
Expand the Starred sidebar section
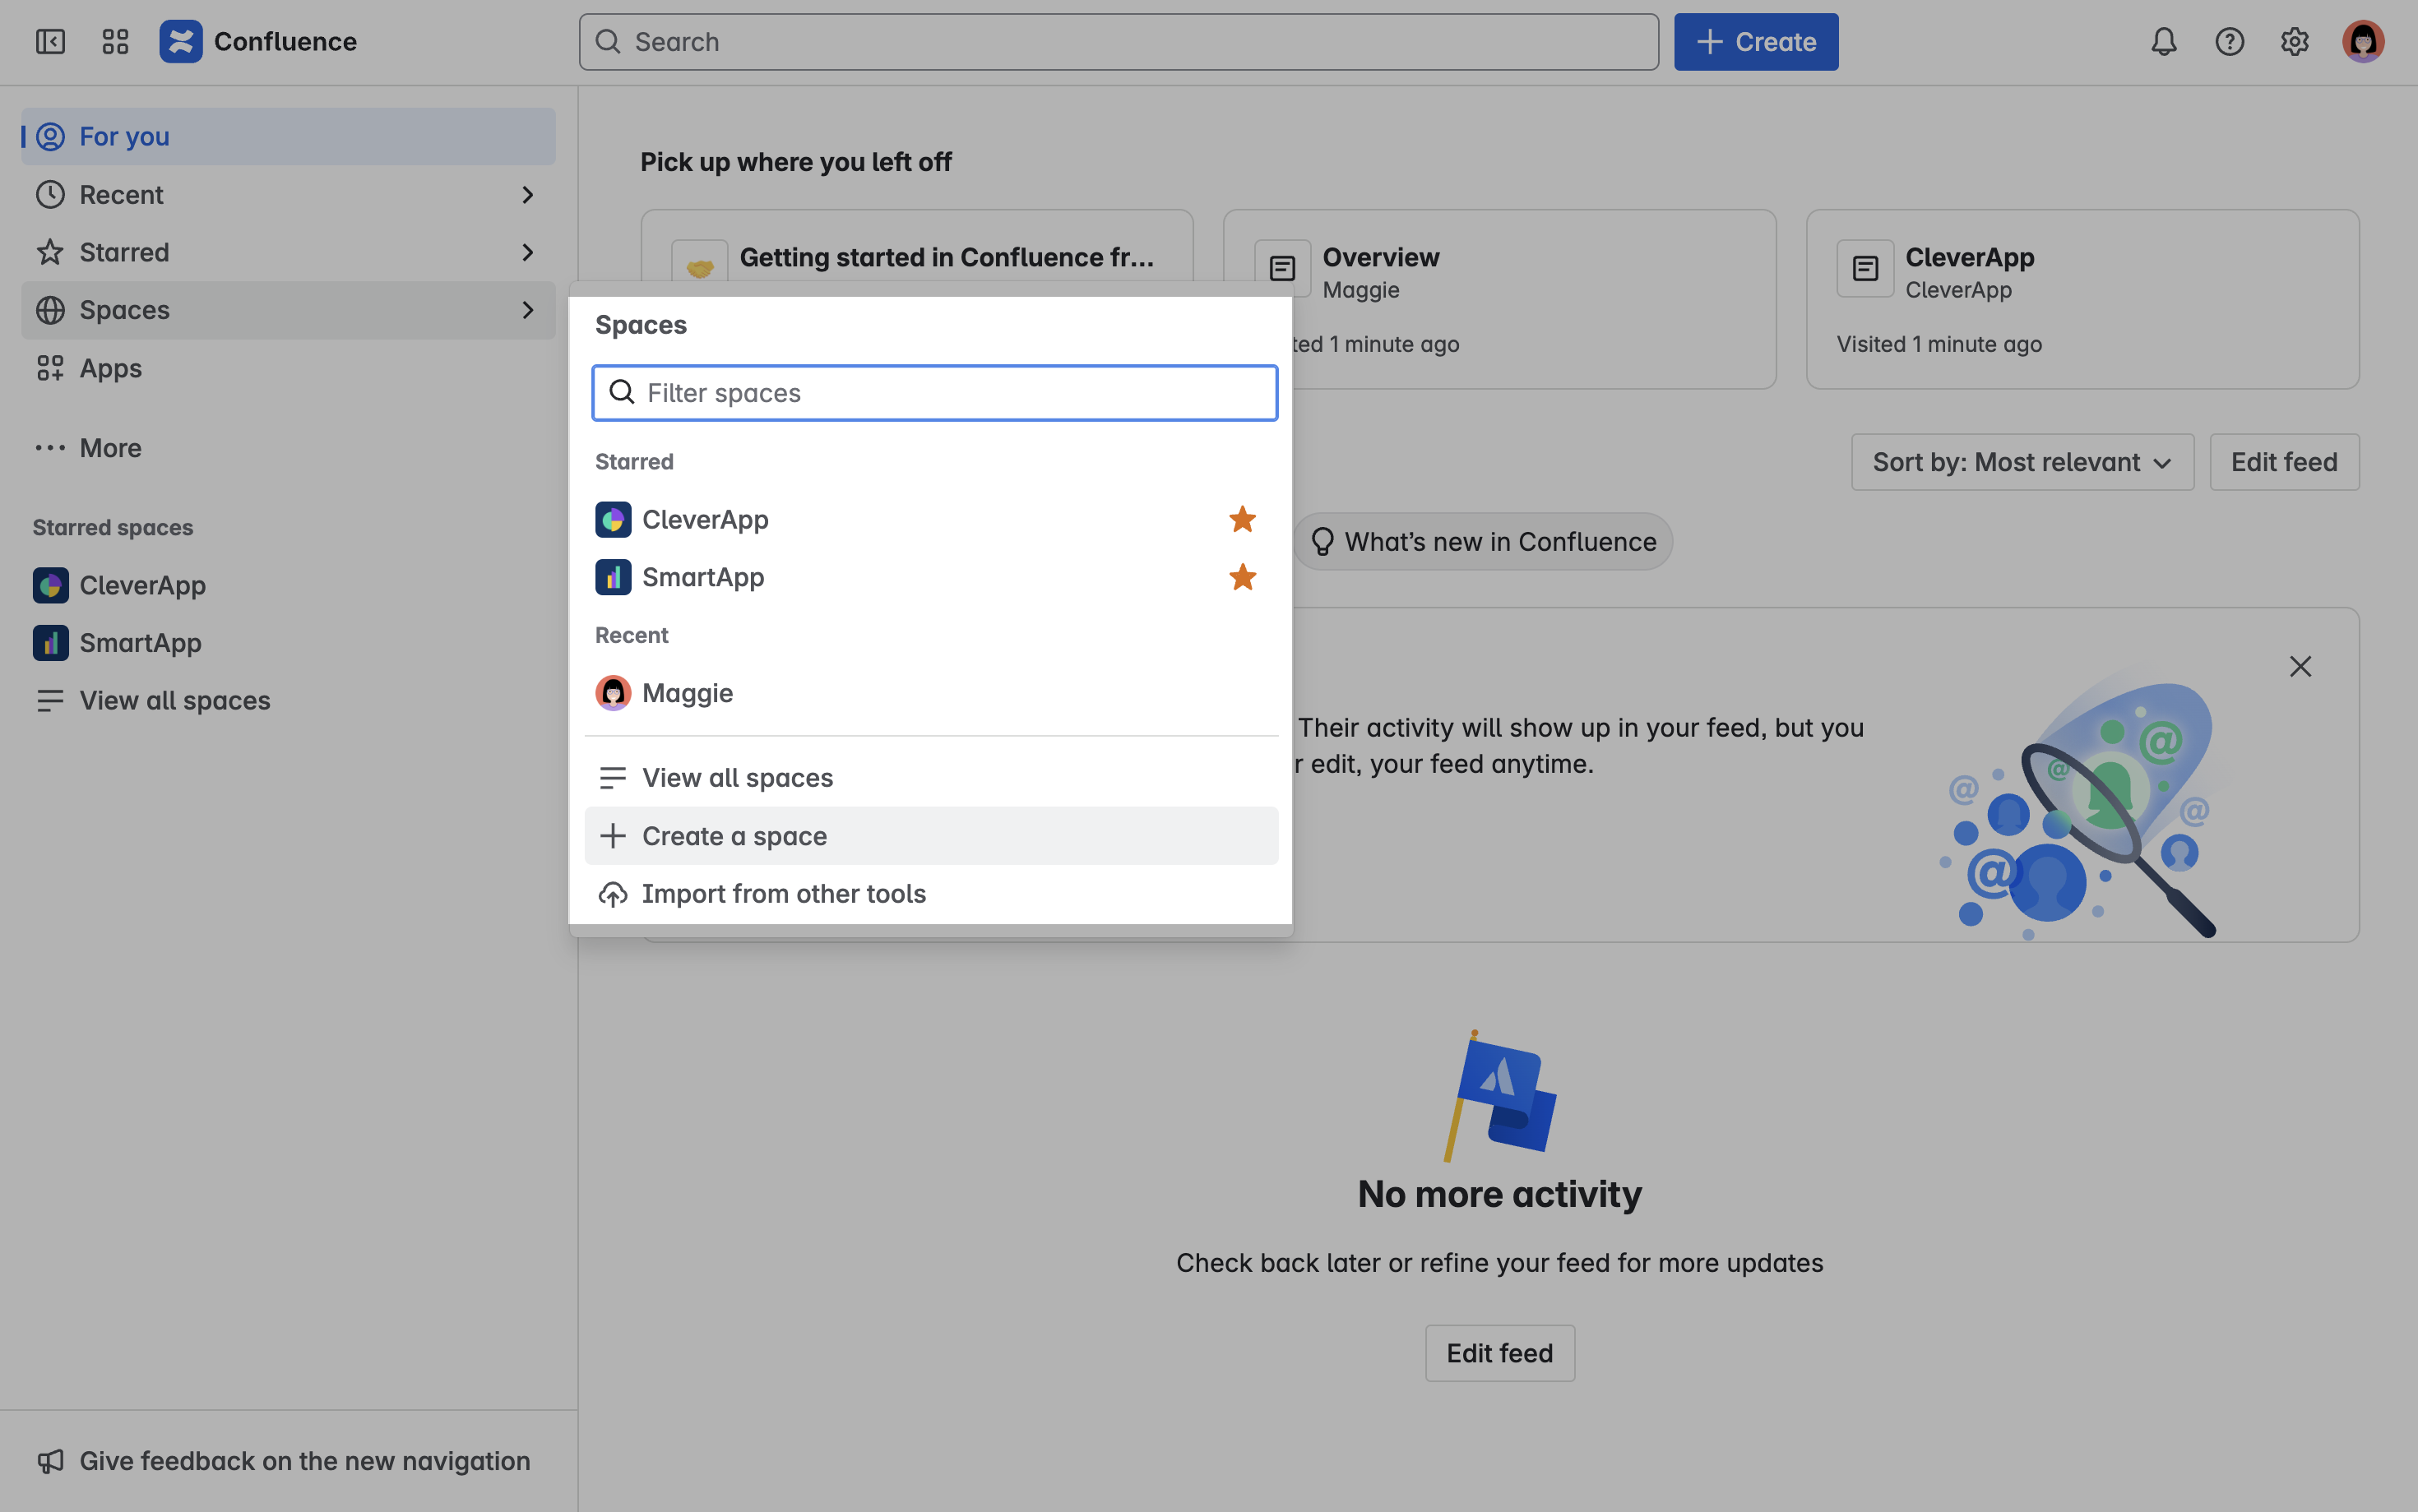(x=528, y=252)
